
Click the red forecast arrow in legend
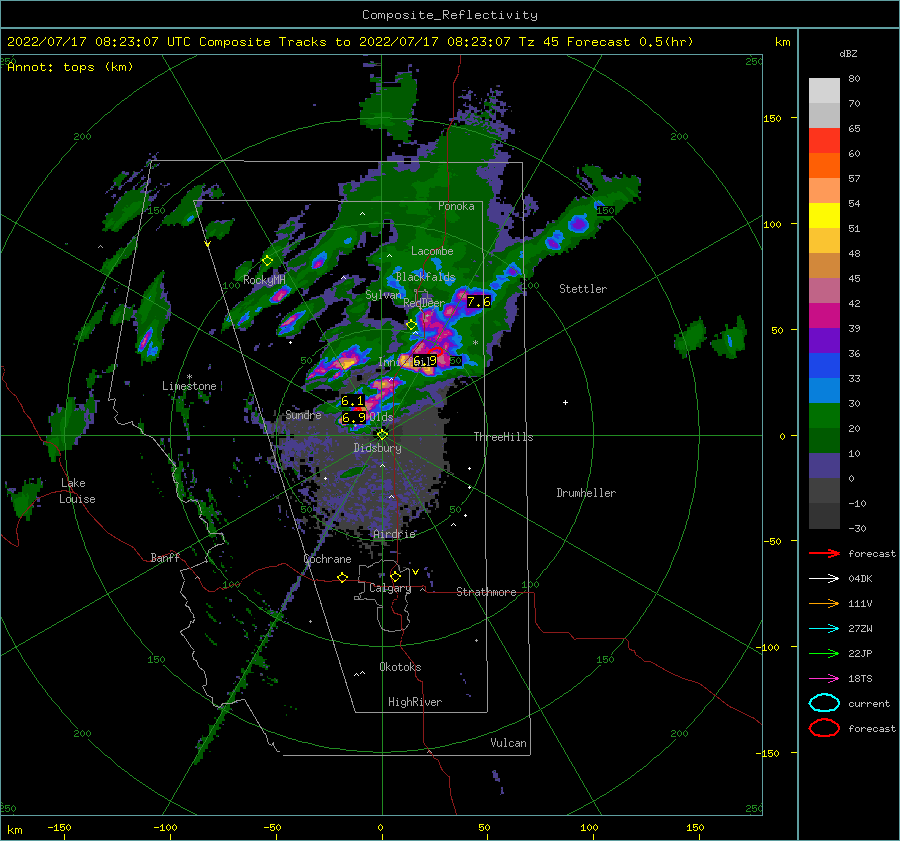pyautogui.click(x=824, y=553)
